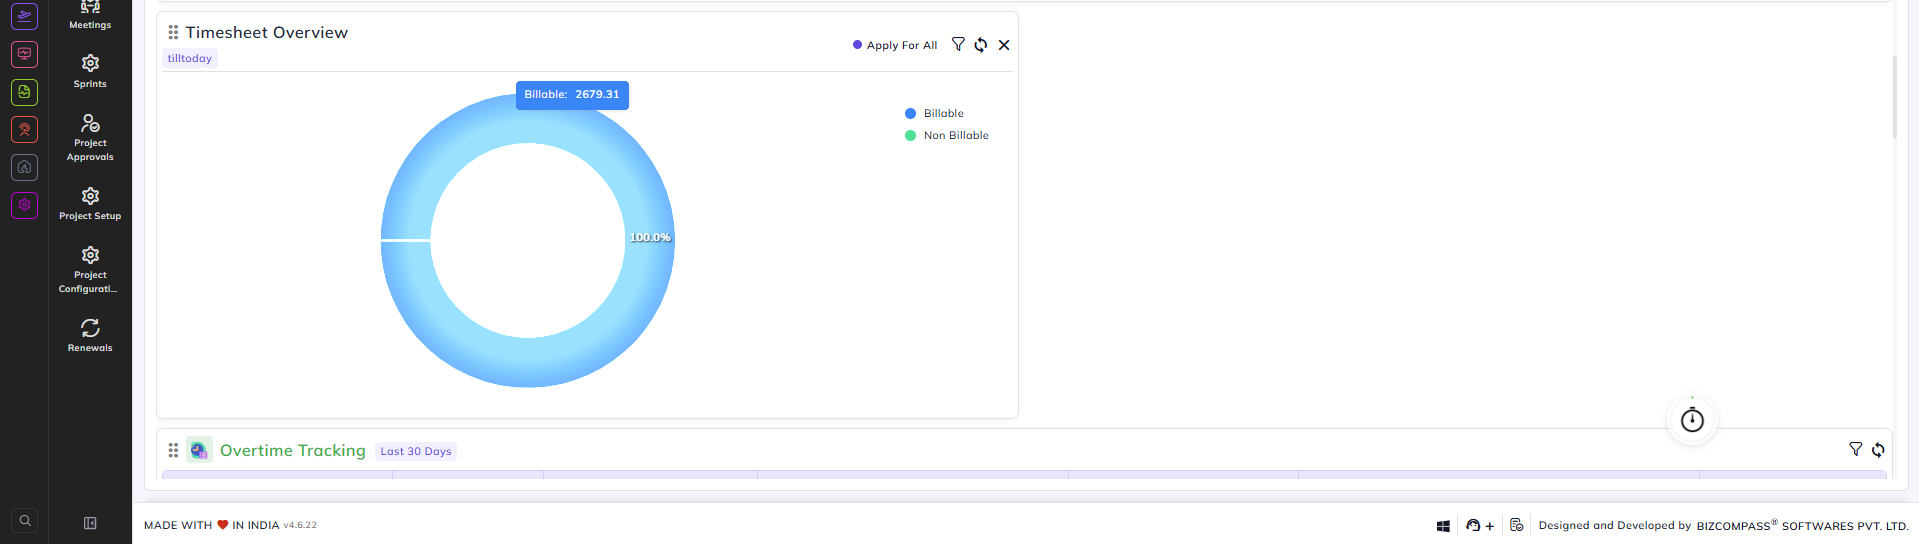Click the Billable: 2679.31 tooltip
The image size is (1919, 544).
pos(572,94)
